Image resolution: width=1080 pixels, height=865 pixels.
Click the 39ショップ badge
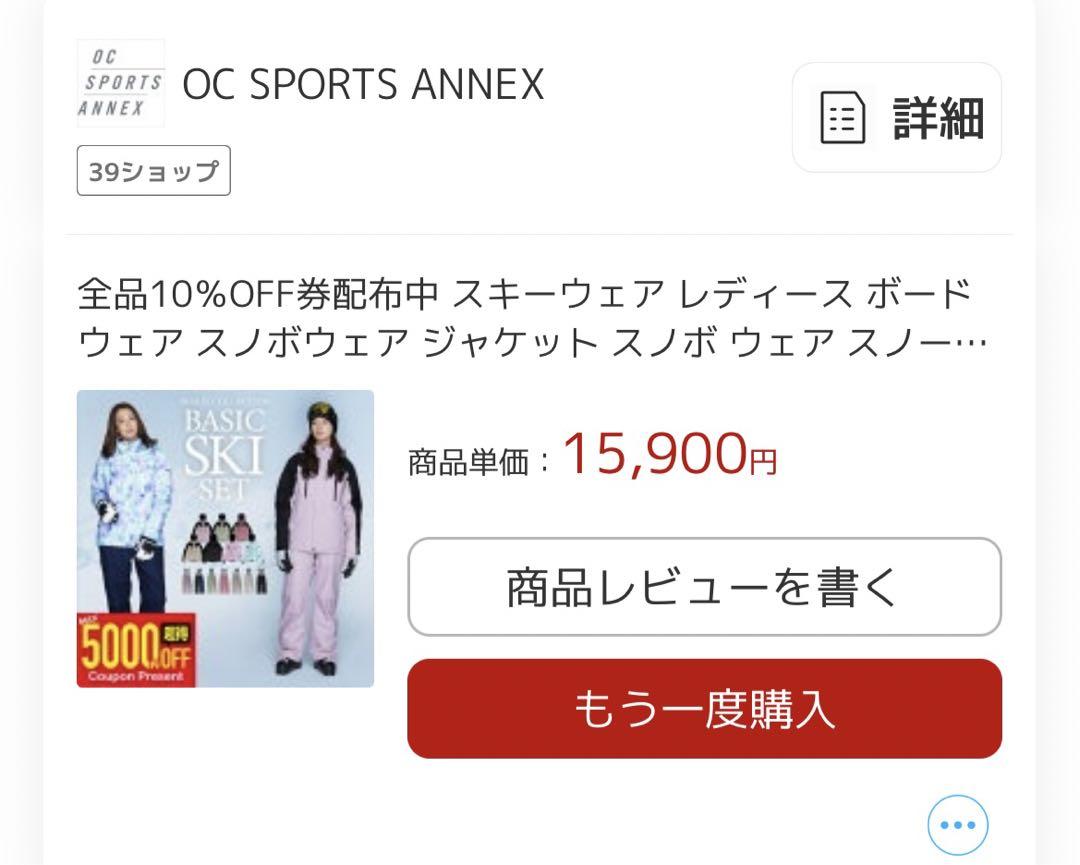click(x=154, y=171)
